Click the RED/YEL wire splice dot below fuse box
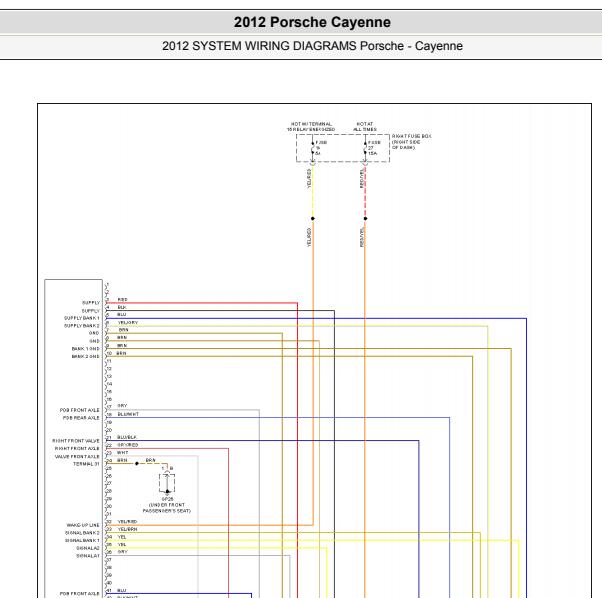This screenshot has height=598, width=602. pyautogui.click(x=366, y=218)
